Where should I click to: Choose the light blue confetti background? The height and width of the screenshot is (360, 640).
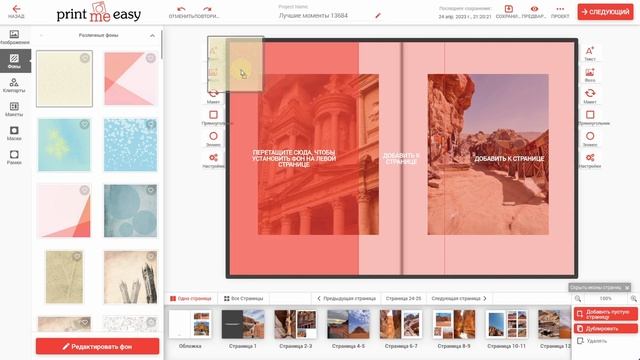(131, 145)
